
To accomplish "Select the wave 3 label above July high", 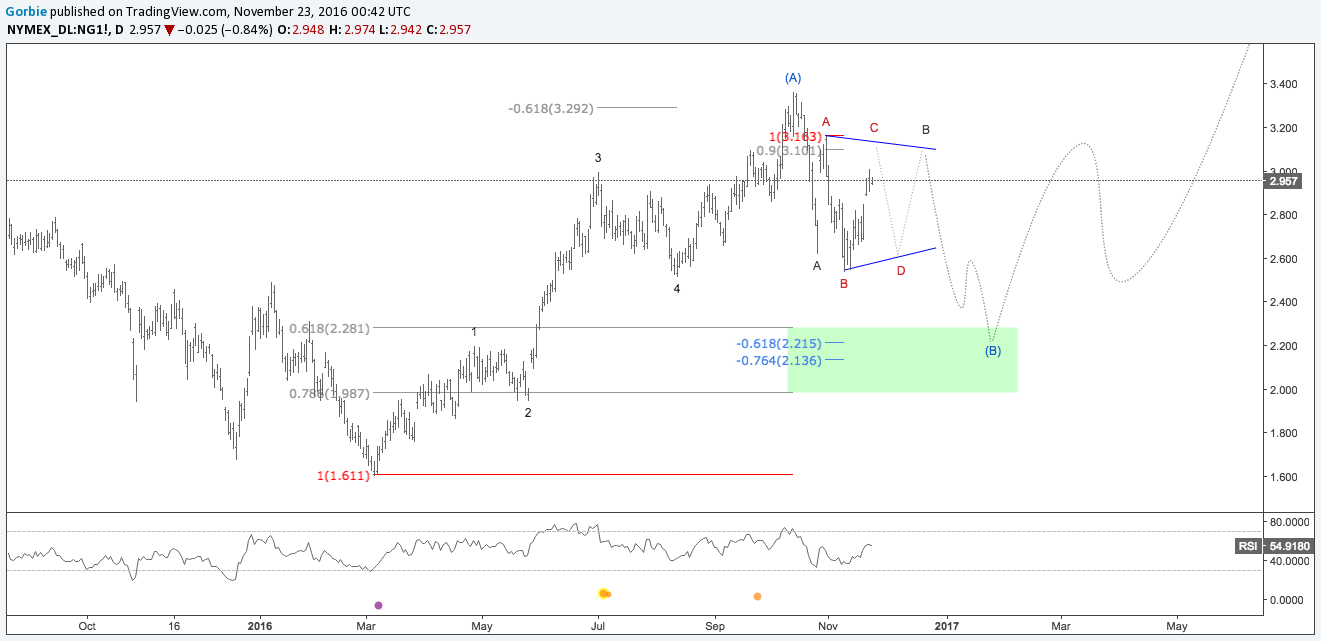I will point(598,158).
